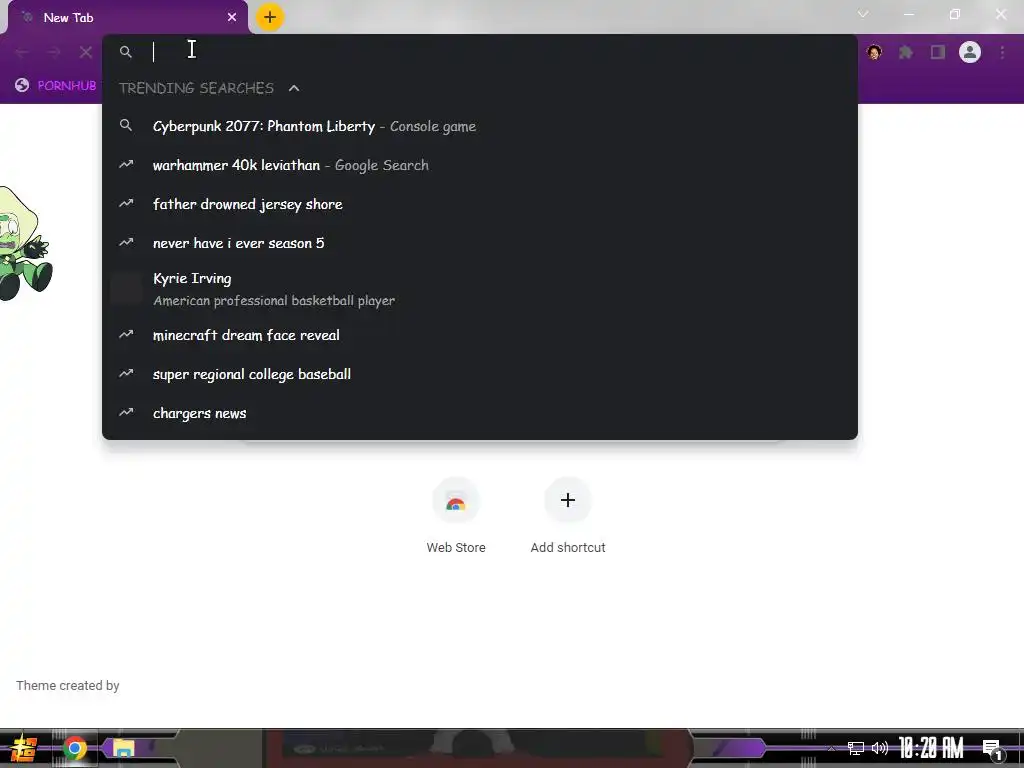Click the magnifier icon beside Cyberpunk 2077

(x=126, y=125)
